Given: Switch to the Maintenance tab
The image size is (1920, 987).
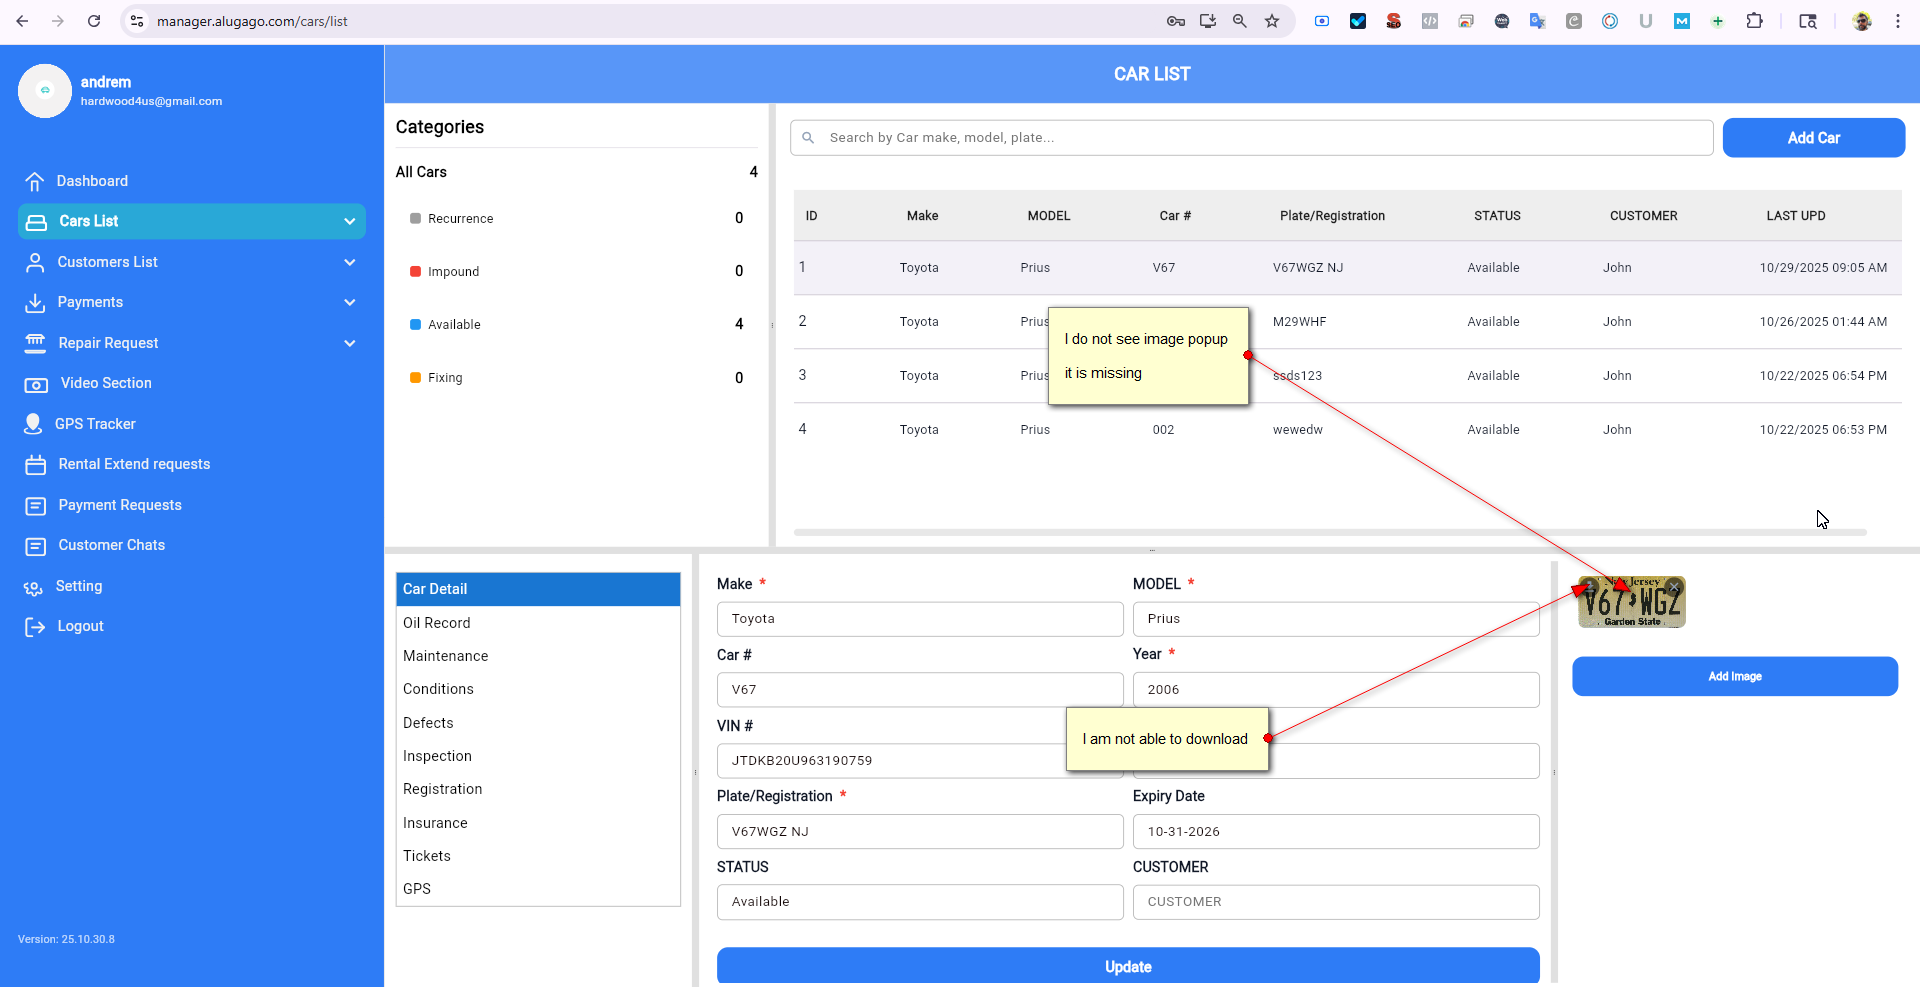Looking at the screenshot, I should [x=446, y=656].
